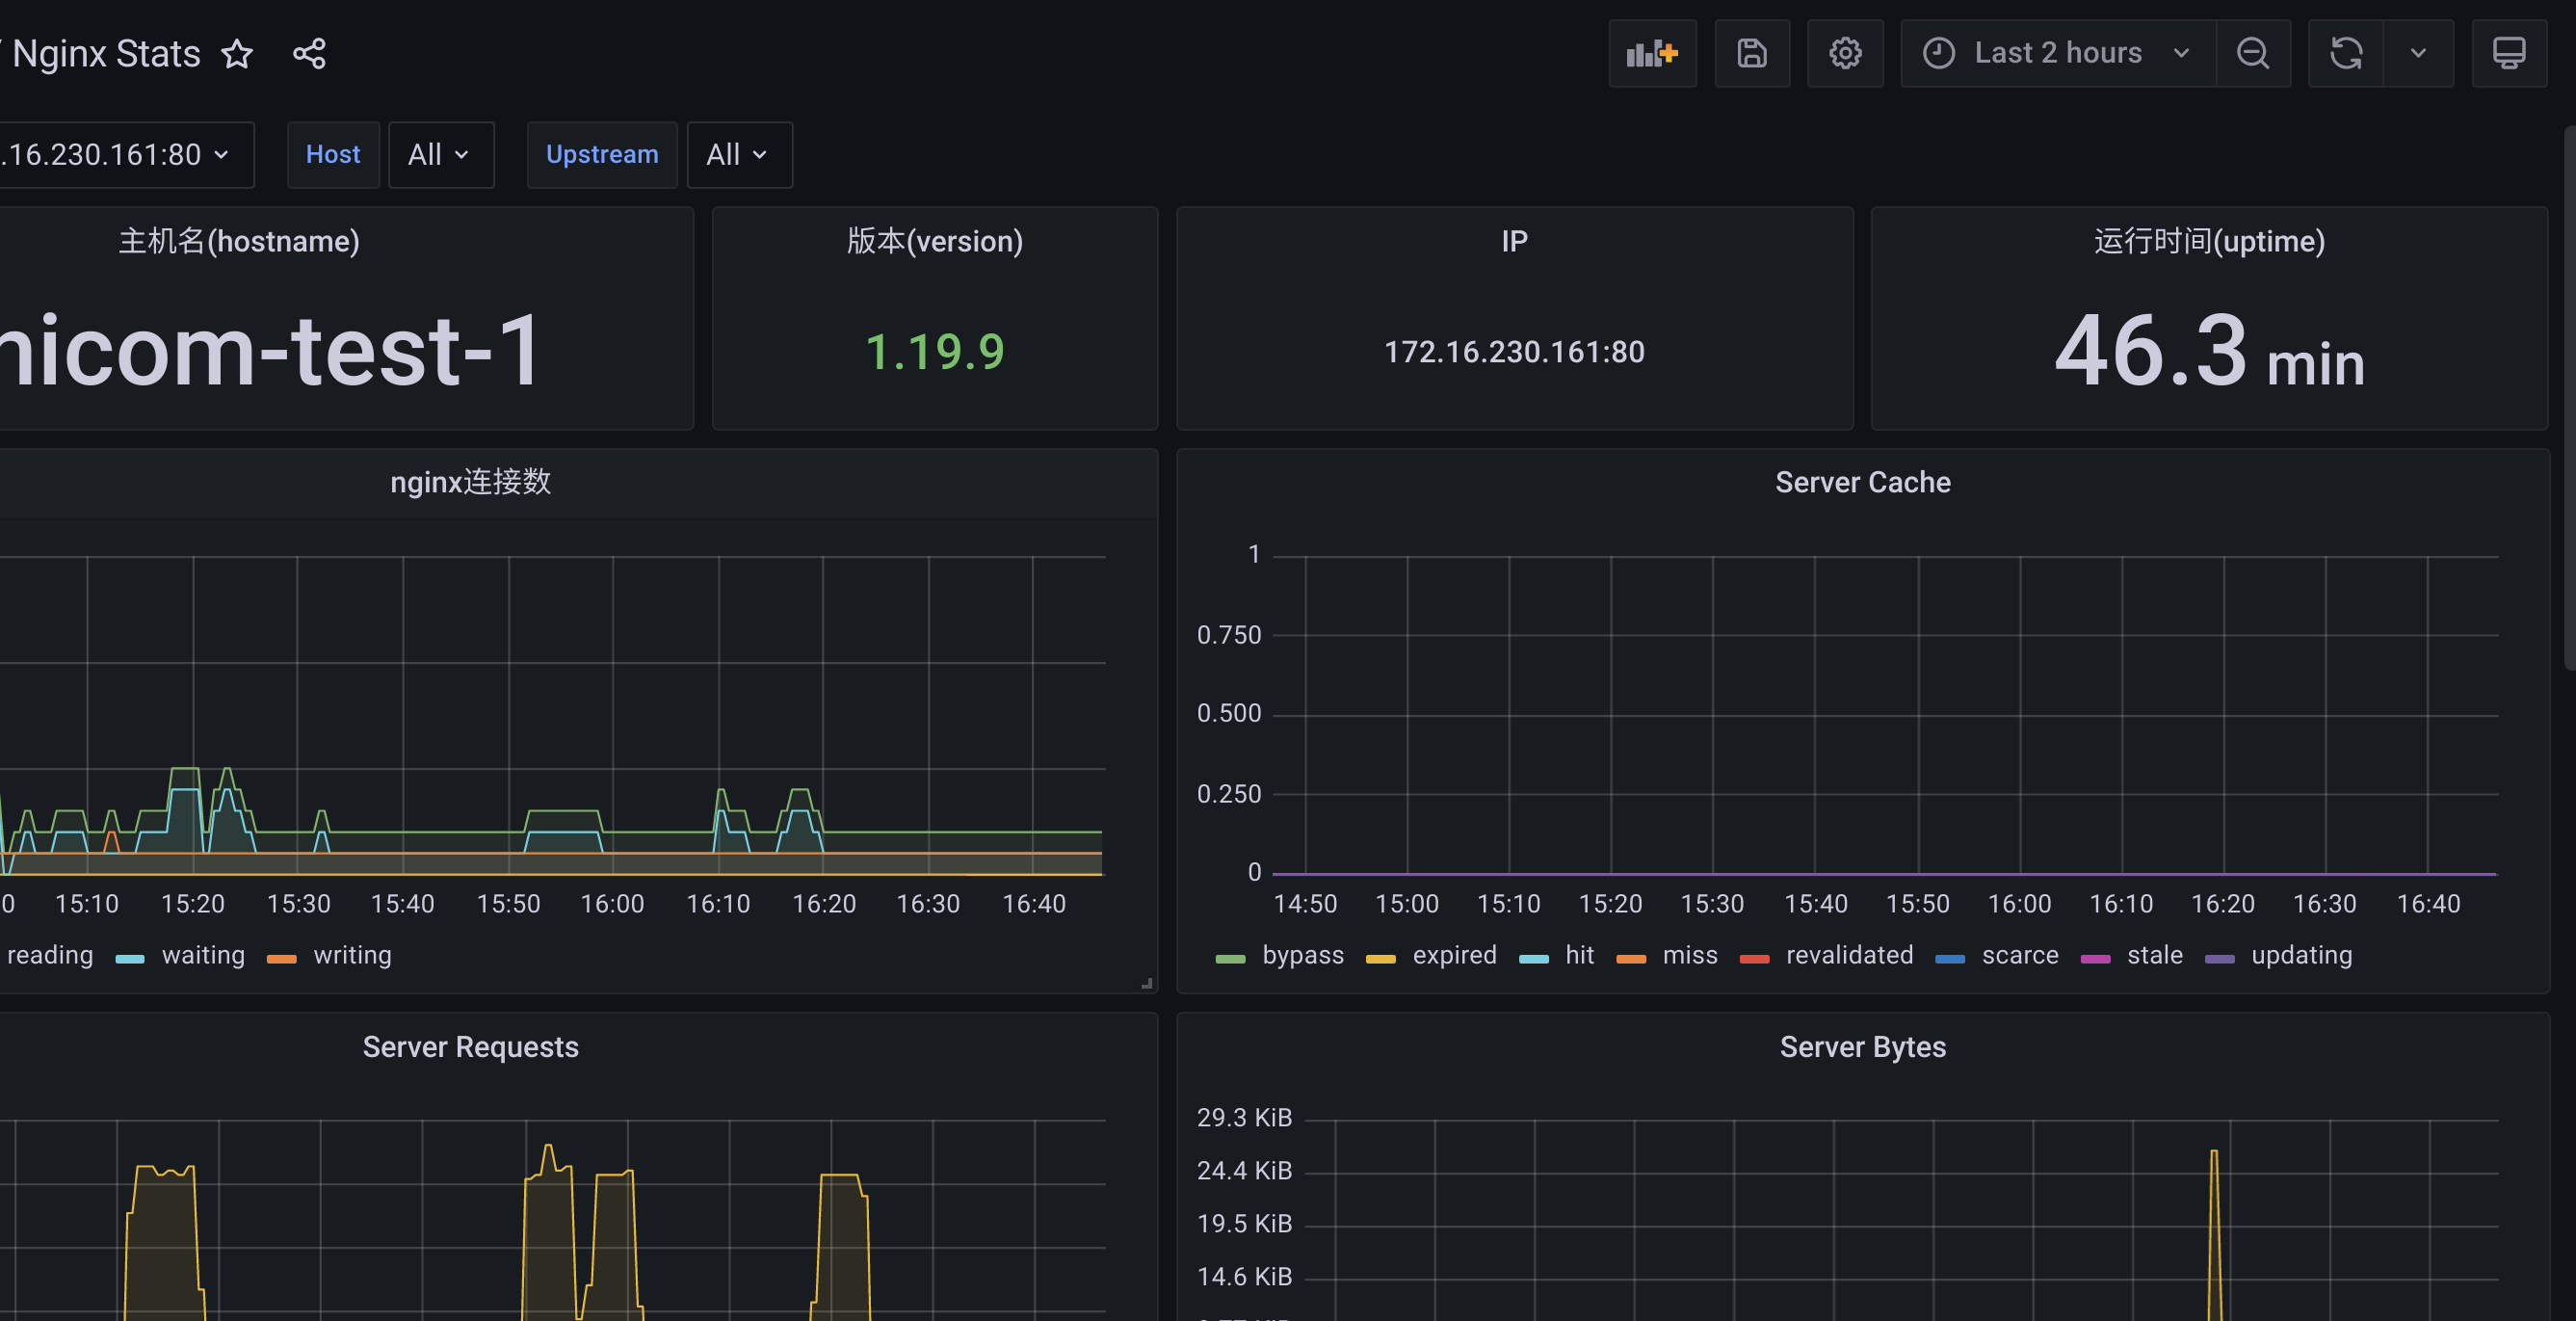Star the Nginx Stats dashboard
The height and width of the screenshot is (1321, 2576).
237,53
